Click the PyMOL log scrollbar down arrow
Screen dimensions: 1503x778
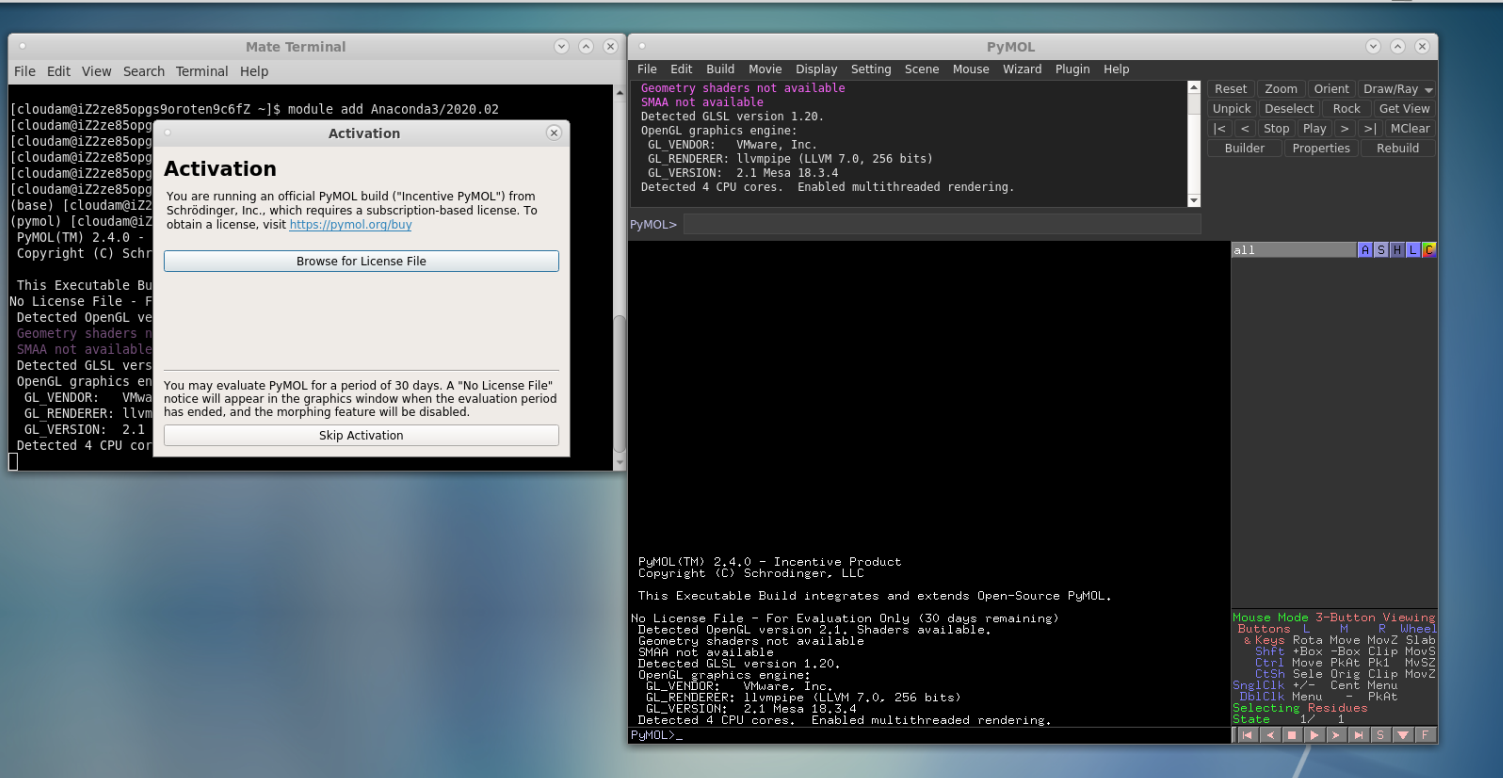(1193, 201)
